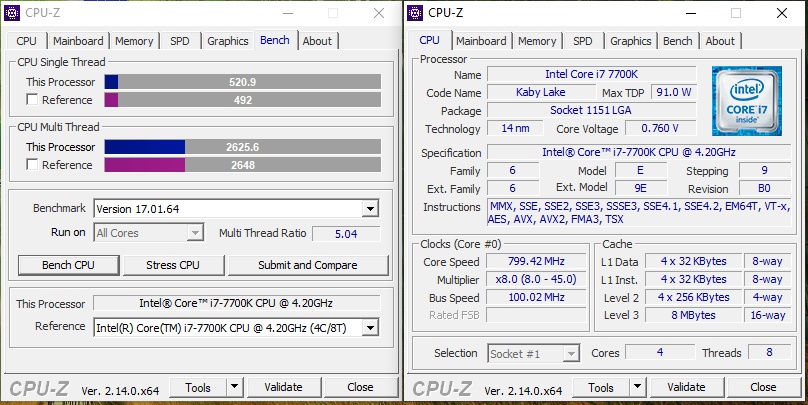Open About tab in right window

[720, 41]
